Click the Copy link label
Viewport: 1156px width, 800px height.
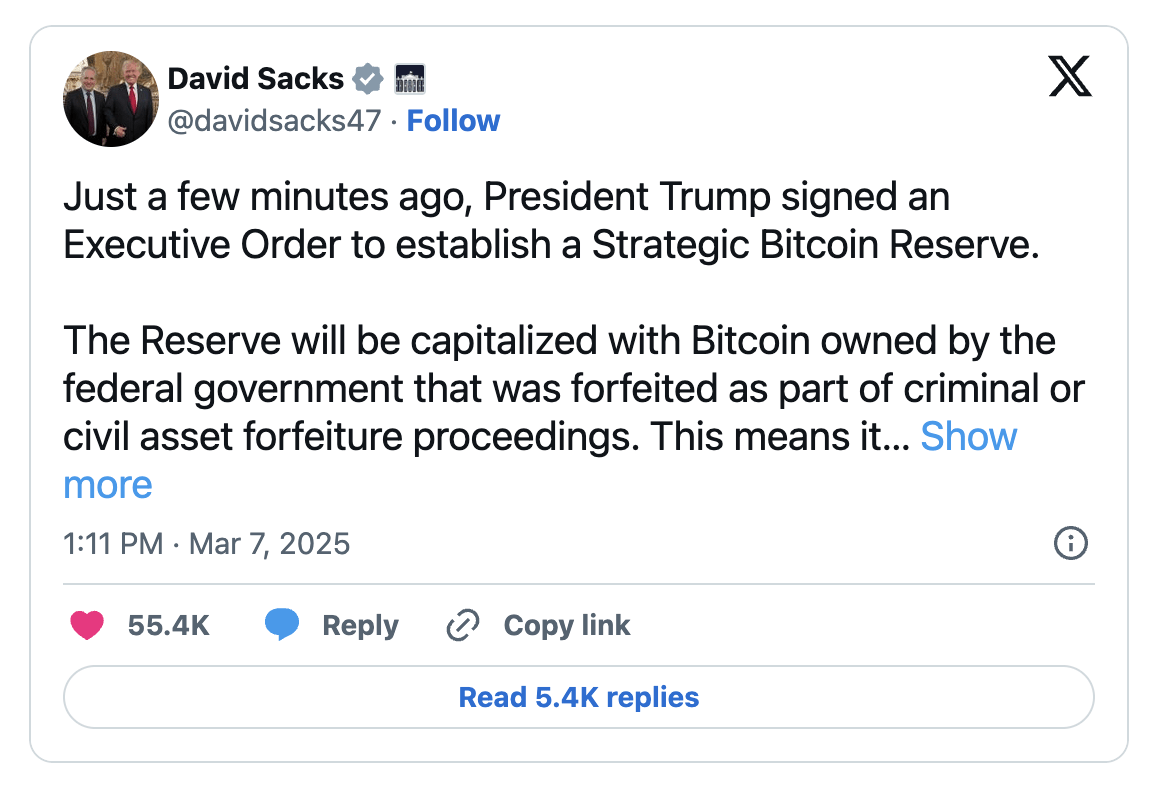(567, 626)
